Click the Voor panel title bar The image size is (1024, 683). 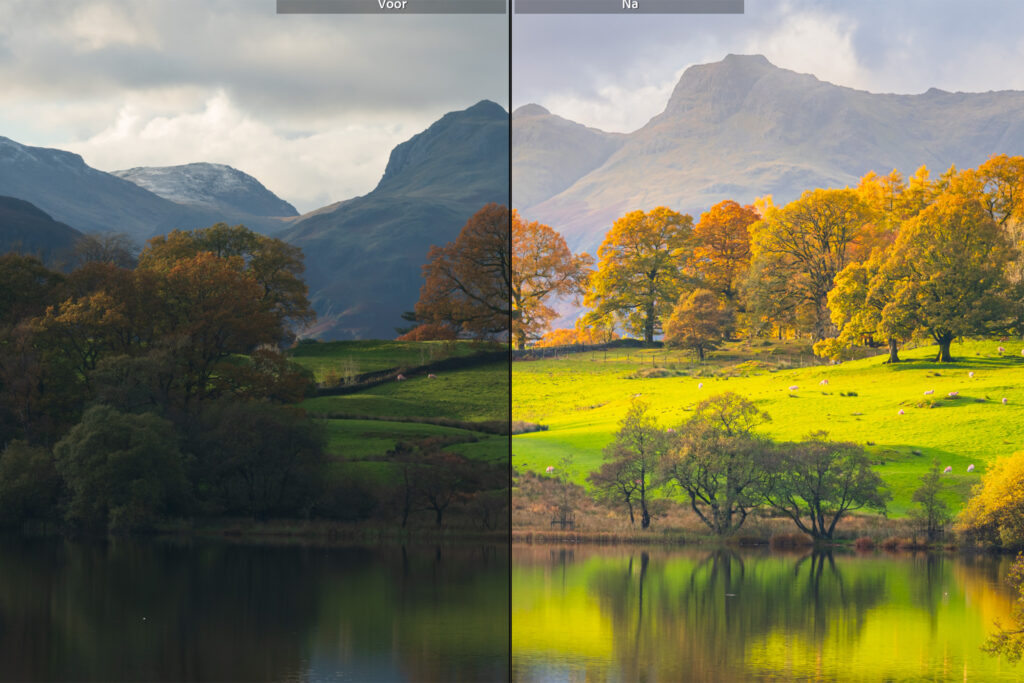click(x=393, y=7)
